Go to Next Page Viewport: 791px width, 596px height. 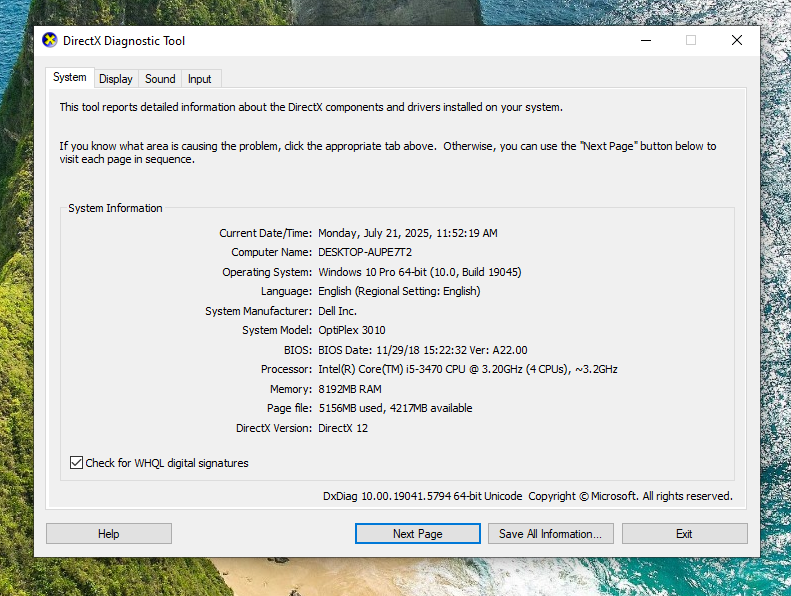[x=418, y=533]
